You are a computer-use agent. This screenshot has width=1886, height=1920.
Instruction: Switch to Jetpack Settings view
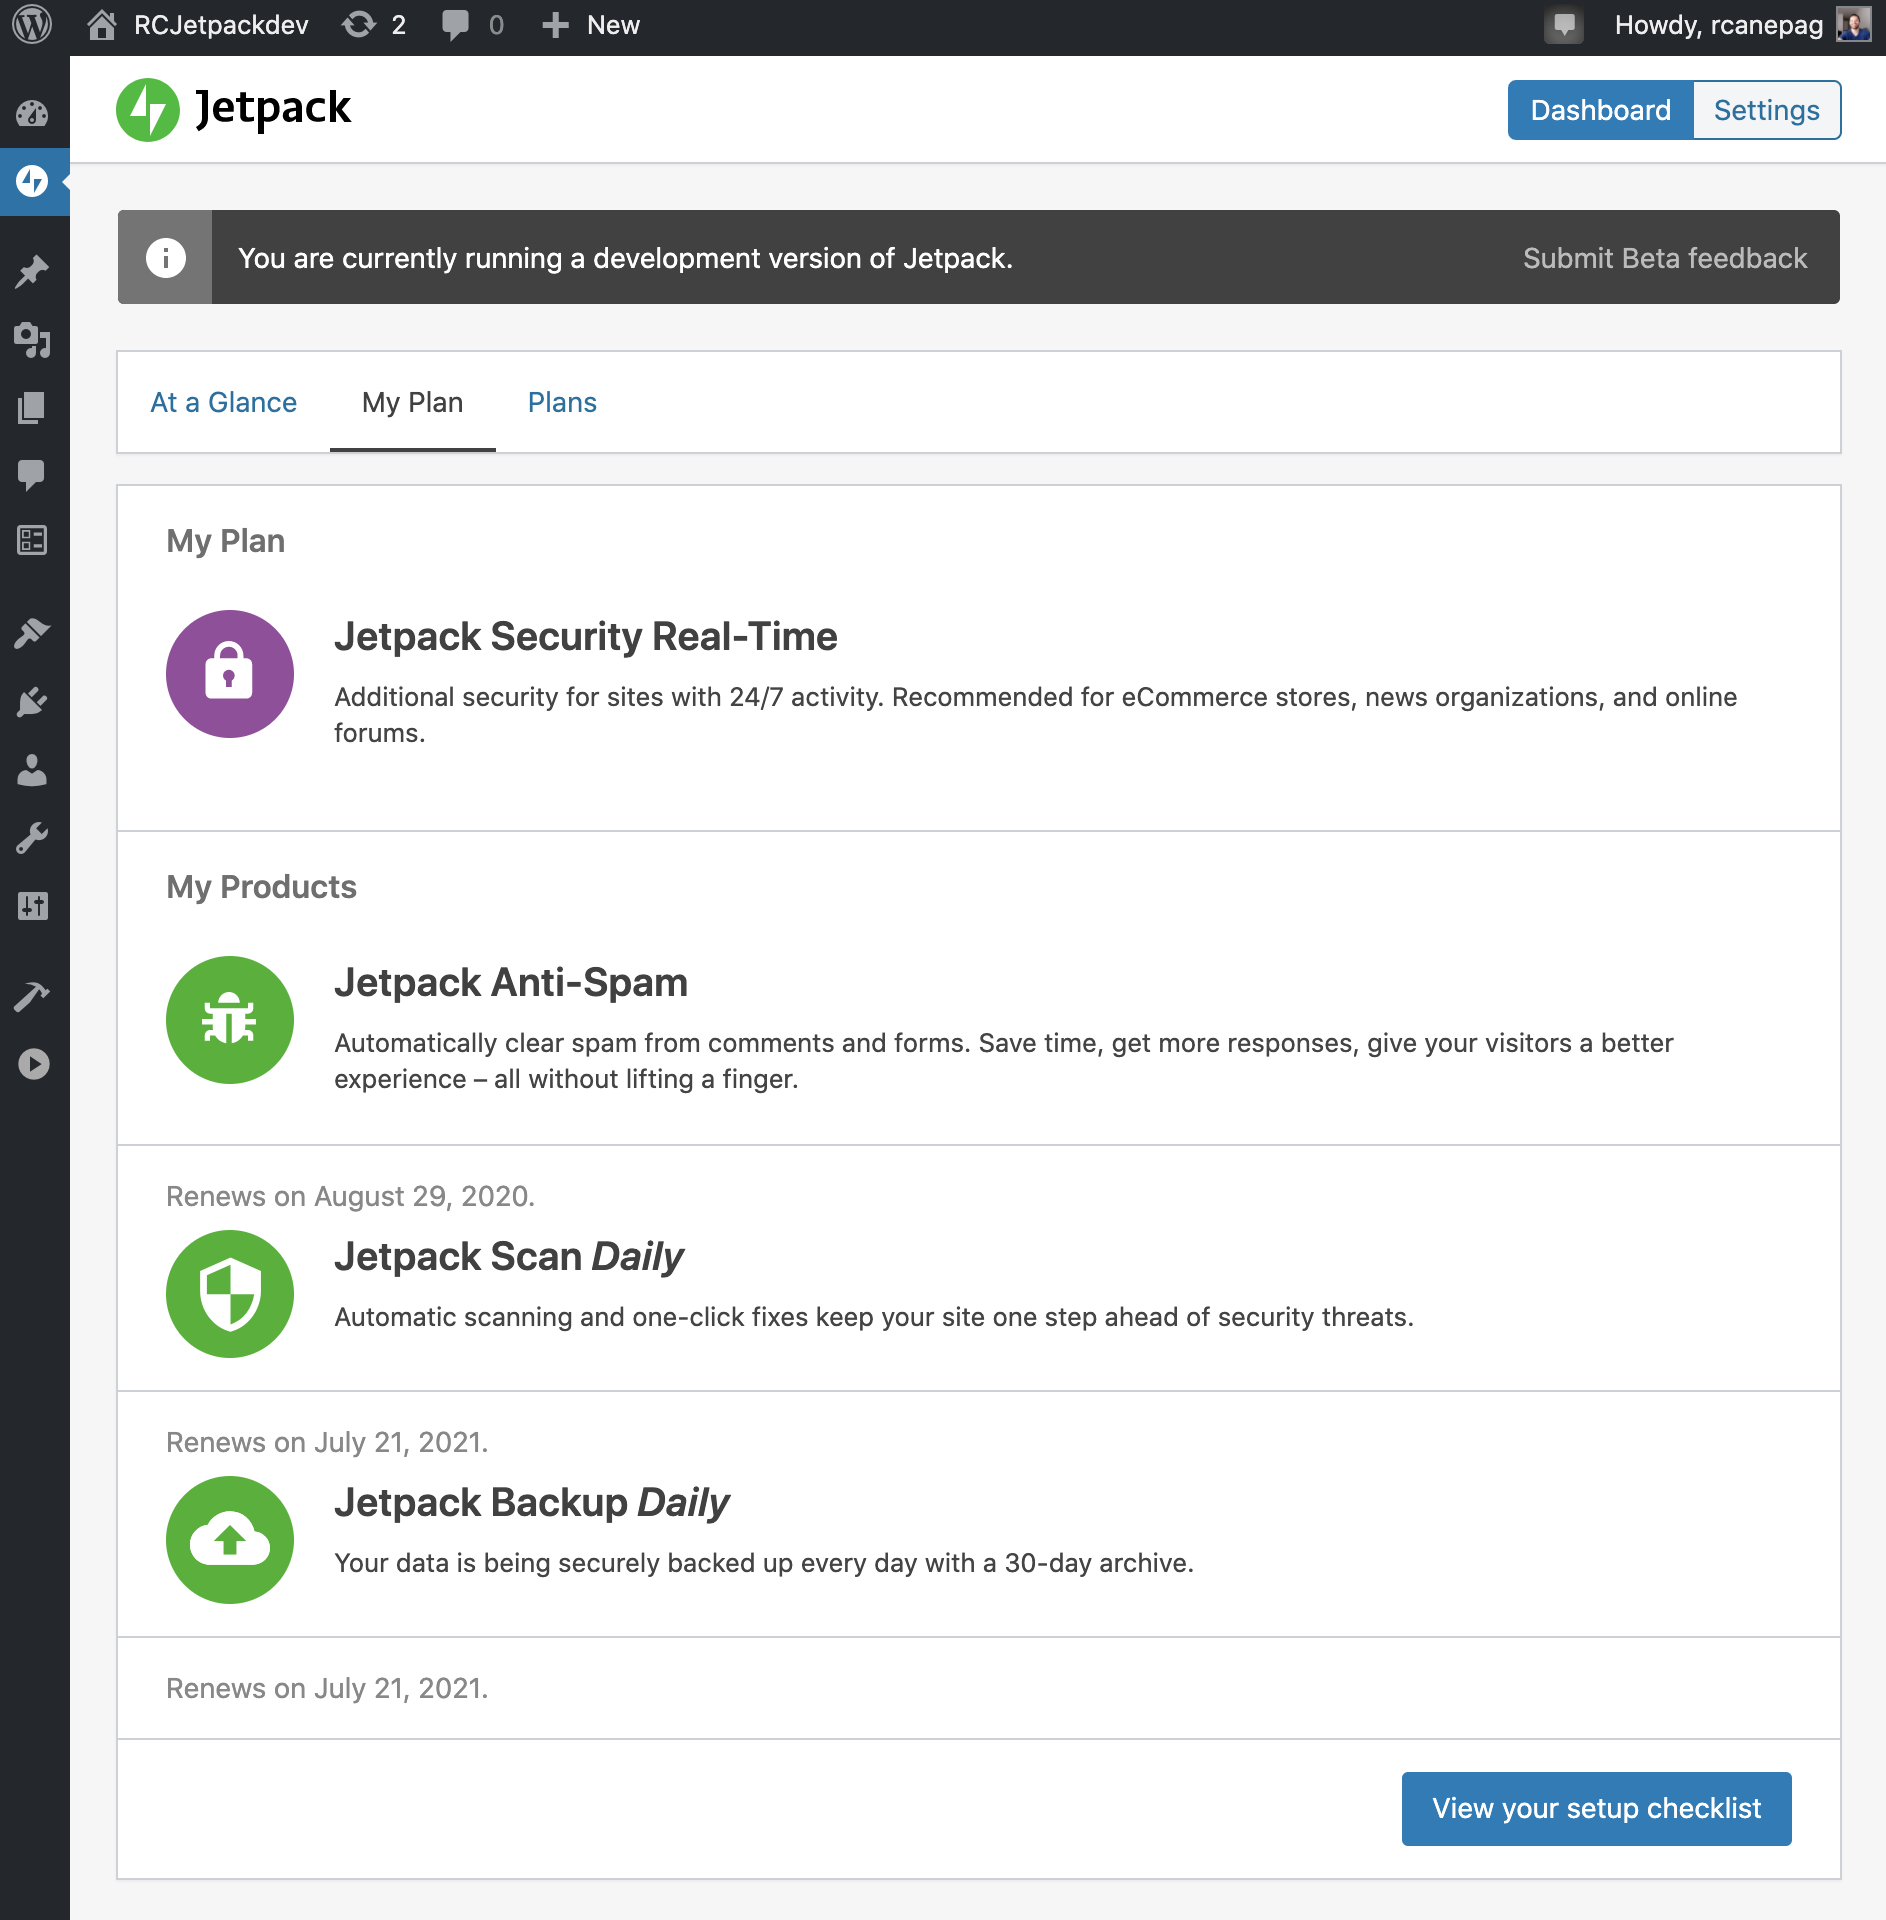click(x=1767, y=110)
